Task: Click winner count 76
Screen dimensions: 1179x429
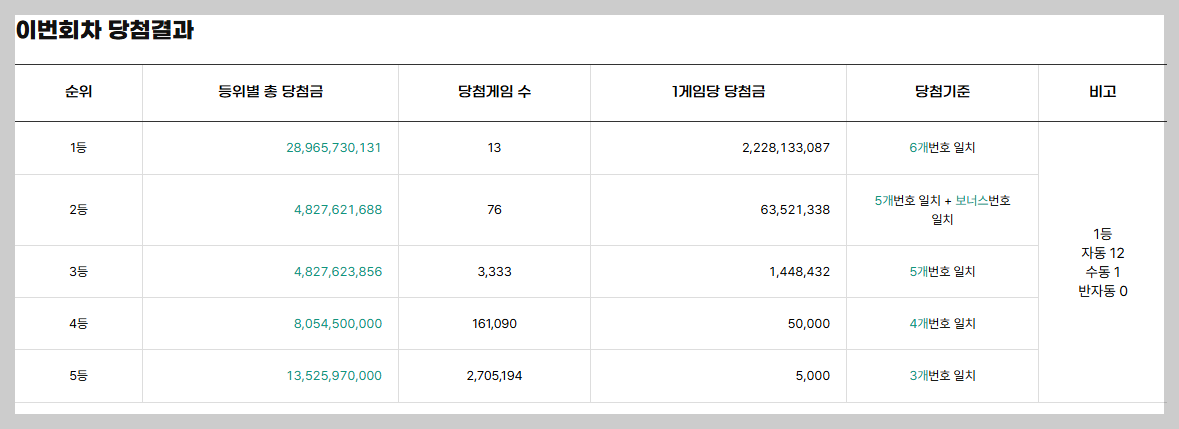Action: 494,210
